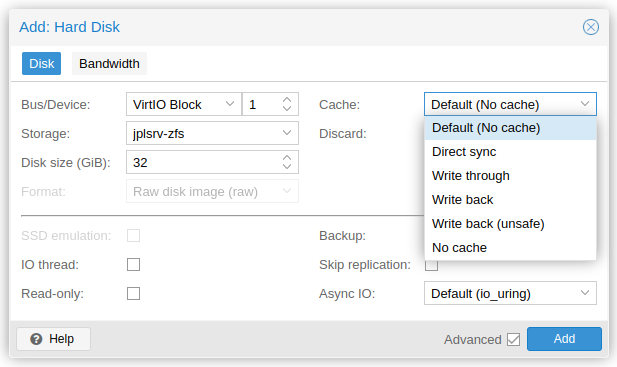This screenshot has height=367, width=617.
Task: Close the Add Hard Disk dialog
Action: (591, 27)
